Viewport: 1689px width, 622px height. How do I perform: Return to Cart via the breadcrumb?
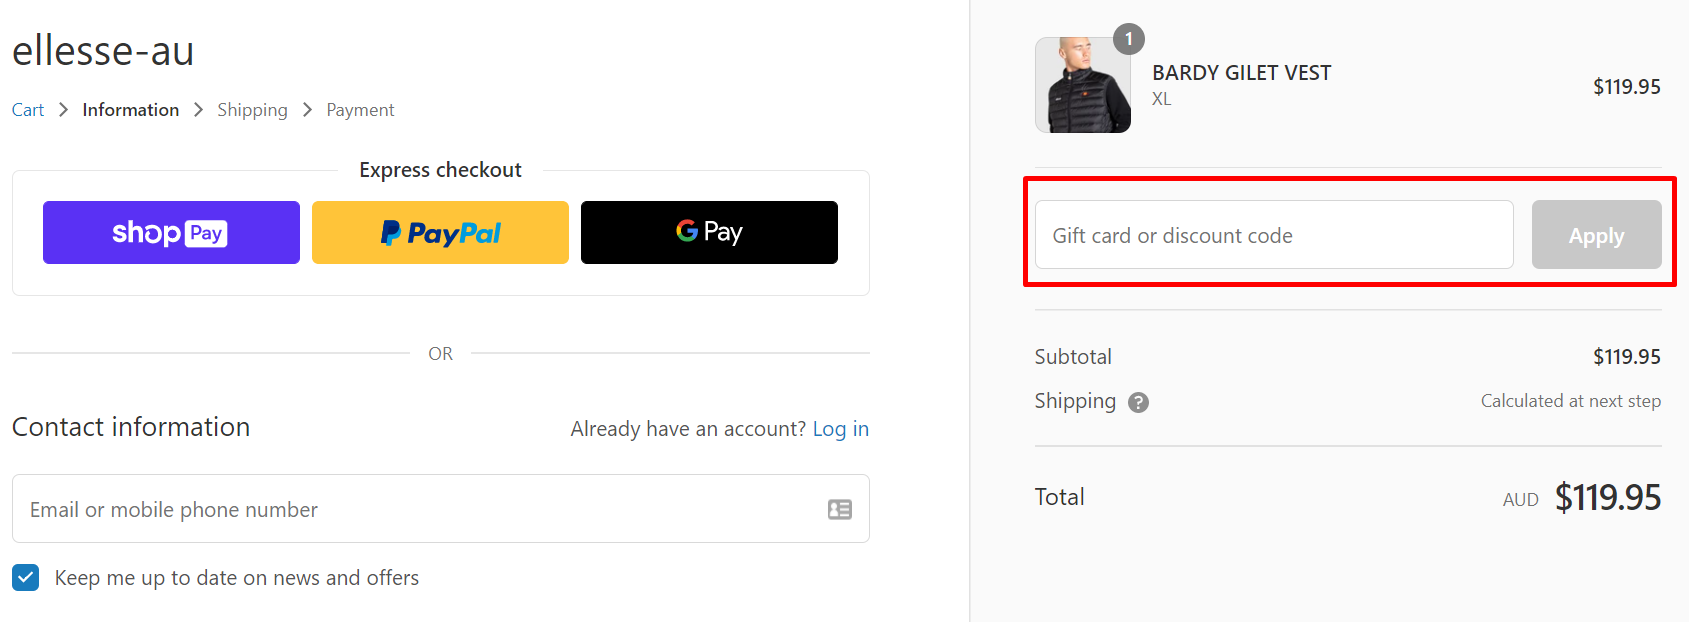coord(27,109)
